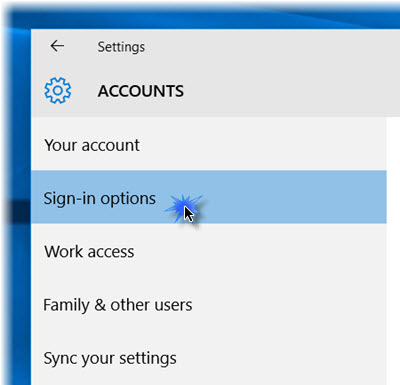Image resolution: width=400 pixels, height=385 pixels.
Task: Open Sync your settings
Action: click(209, 358)
